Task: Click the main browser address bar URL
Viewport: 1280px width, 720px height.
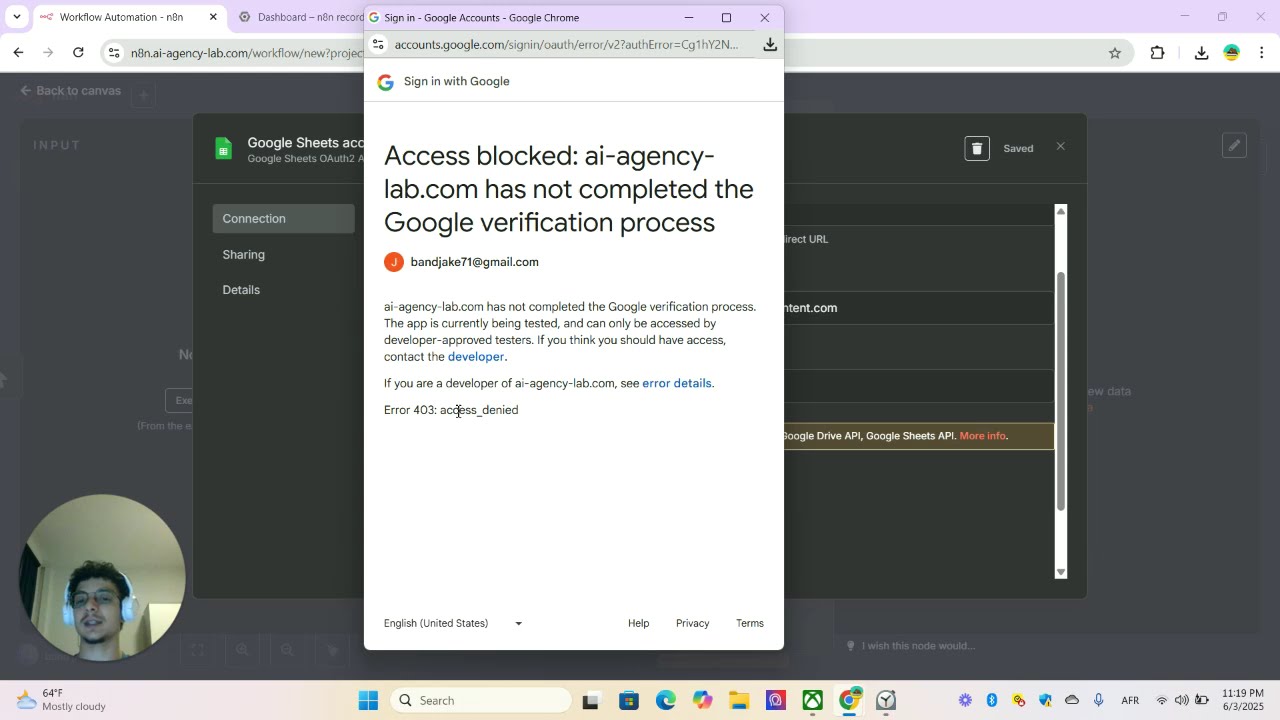Action: [x=246, y=53]
